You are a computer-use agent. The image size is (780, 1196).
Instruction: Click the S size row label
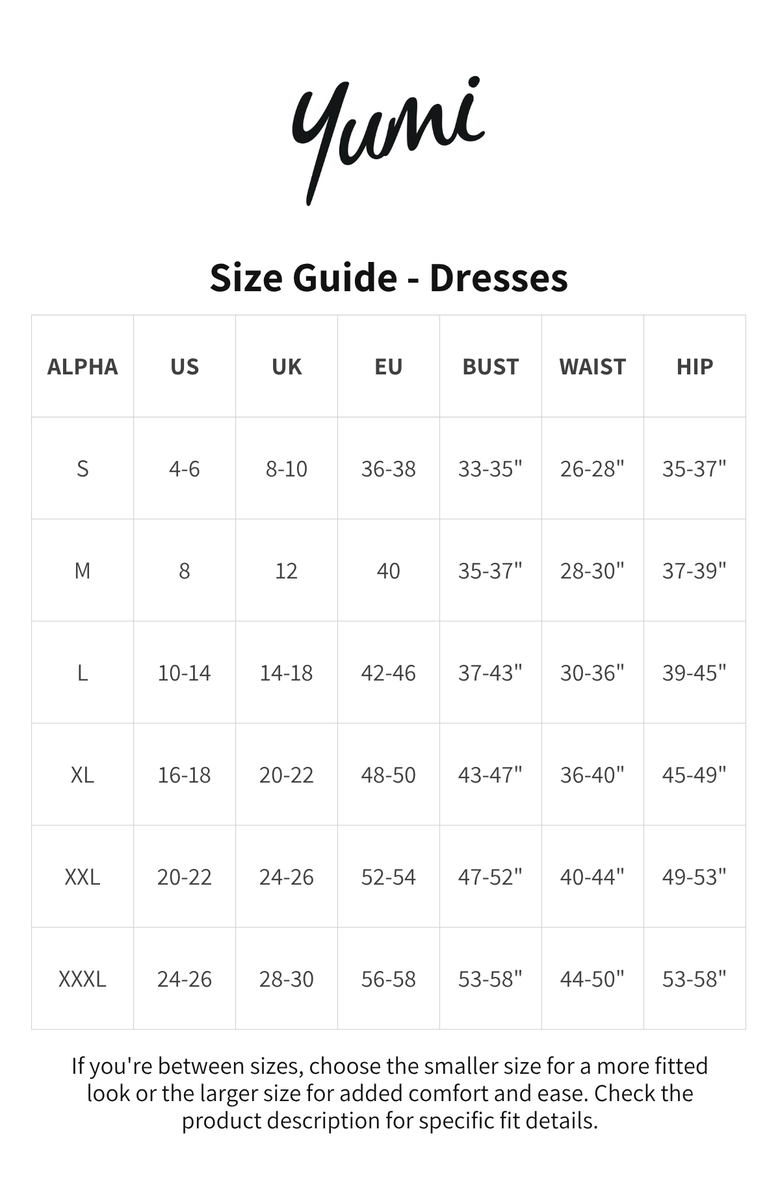[x=83, y=469]
